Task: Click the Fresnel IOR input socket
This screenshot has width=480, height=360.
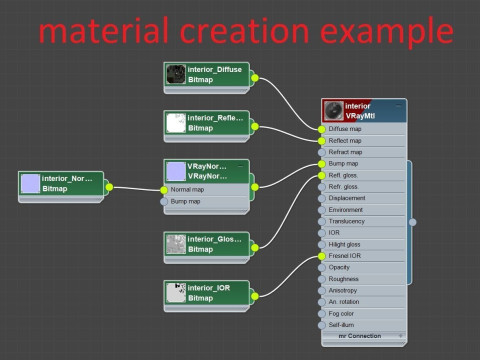Action: 322,256
